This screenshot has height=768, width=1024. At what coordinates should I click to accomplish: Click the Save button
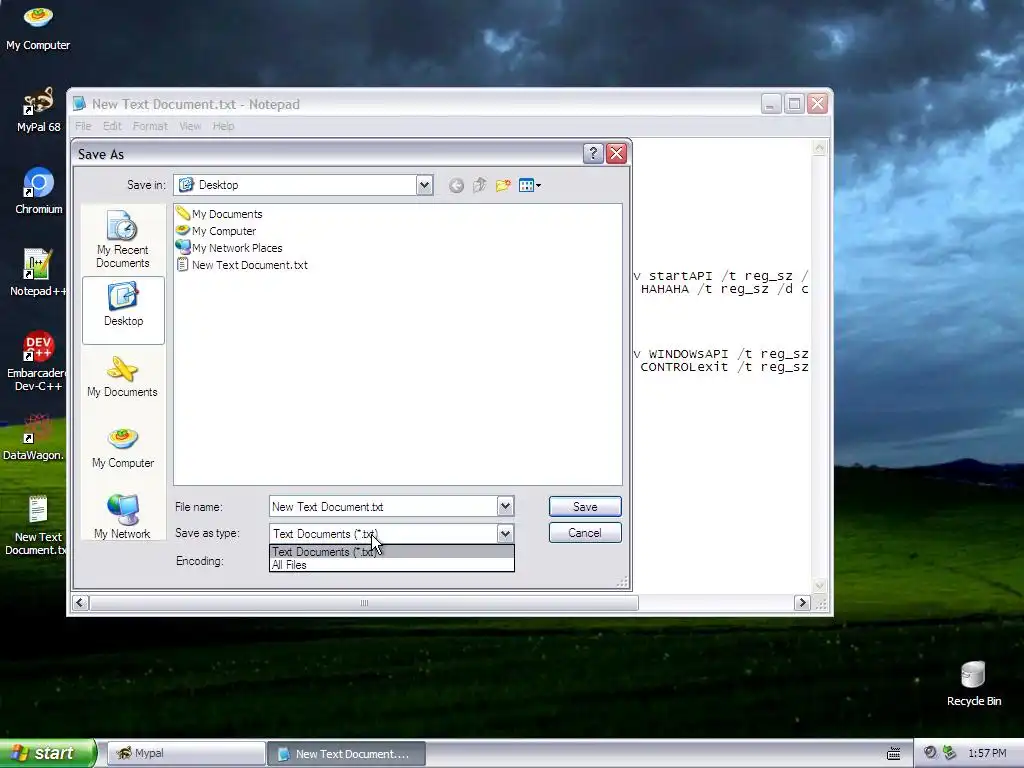point(585,507)
